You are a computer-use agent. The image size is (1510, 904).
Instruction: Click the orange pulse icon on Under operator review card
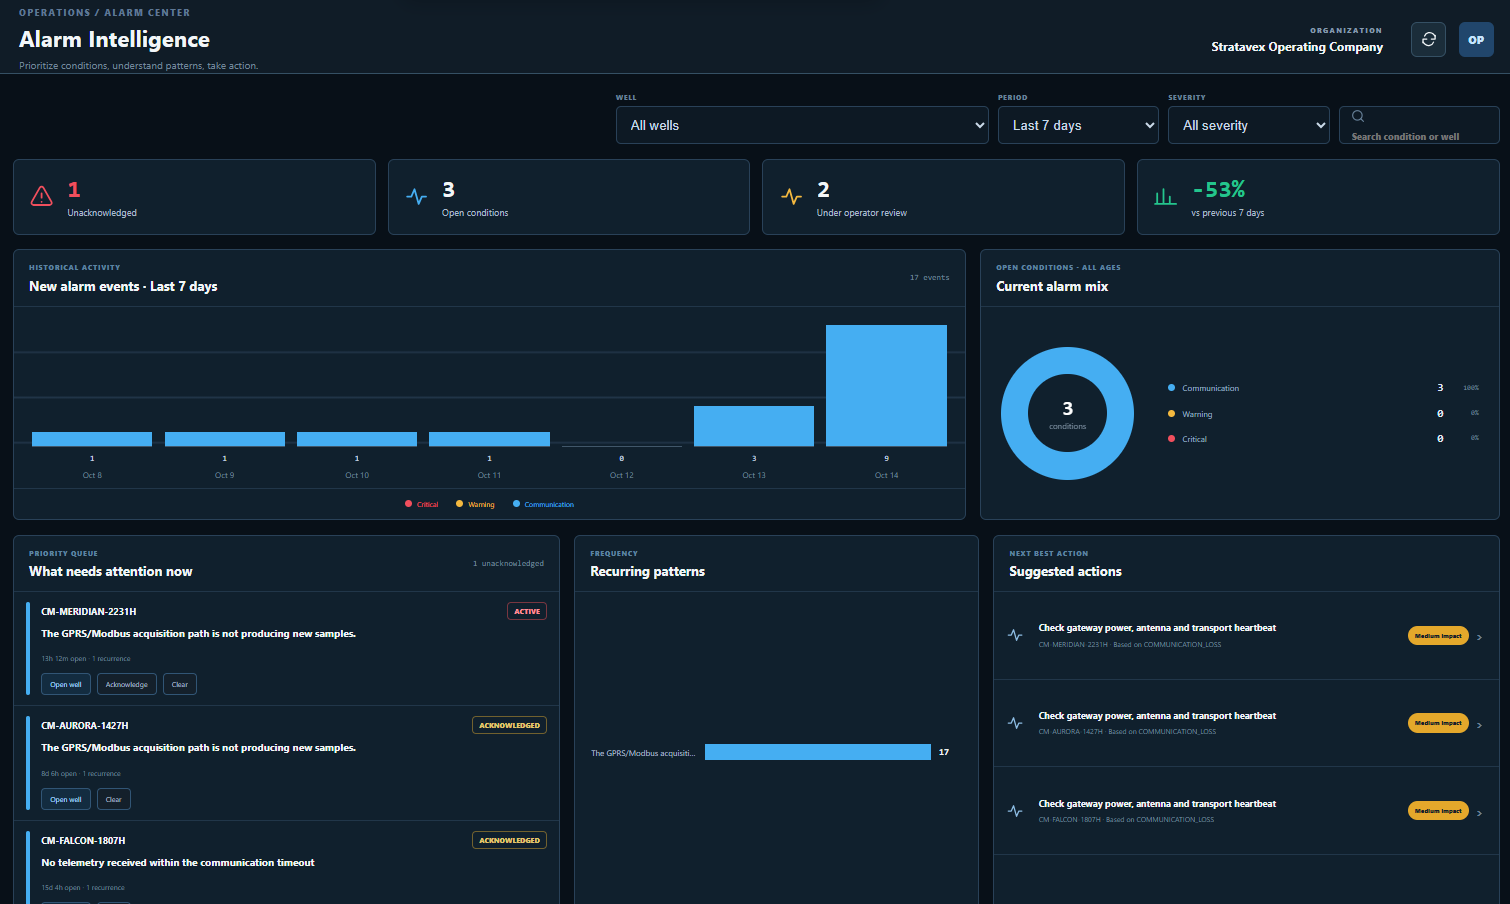(791, 196)
